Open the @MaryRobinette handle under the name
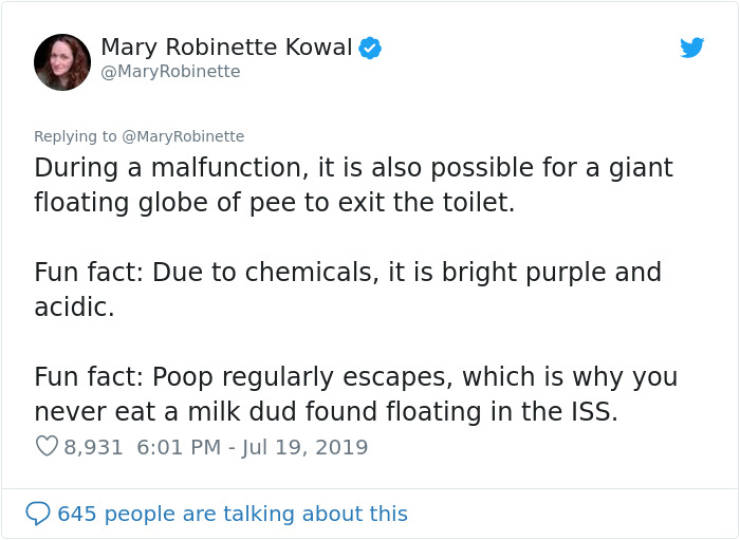 (171, 72)
